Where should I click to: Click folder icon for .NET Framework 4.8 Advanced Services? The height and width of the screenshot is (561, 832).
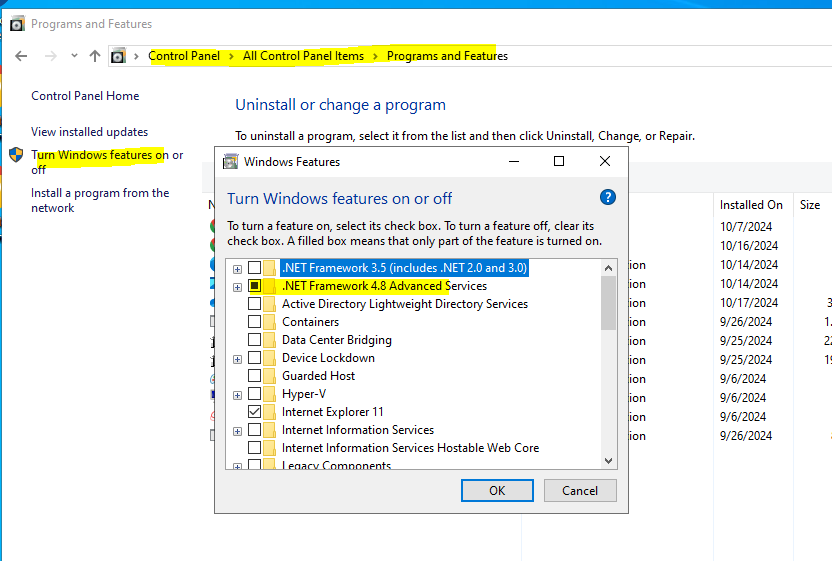pos(270,286)
